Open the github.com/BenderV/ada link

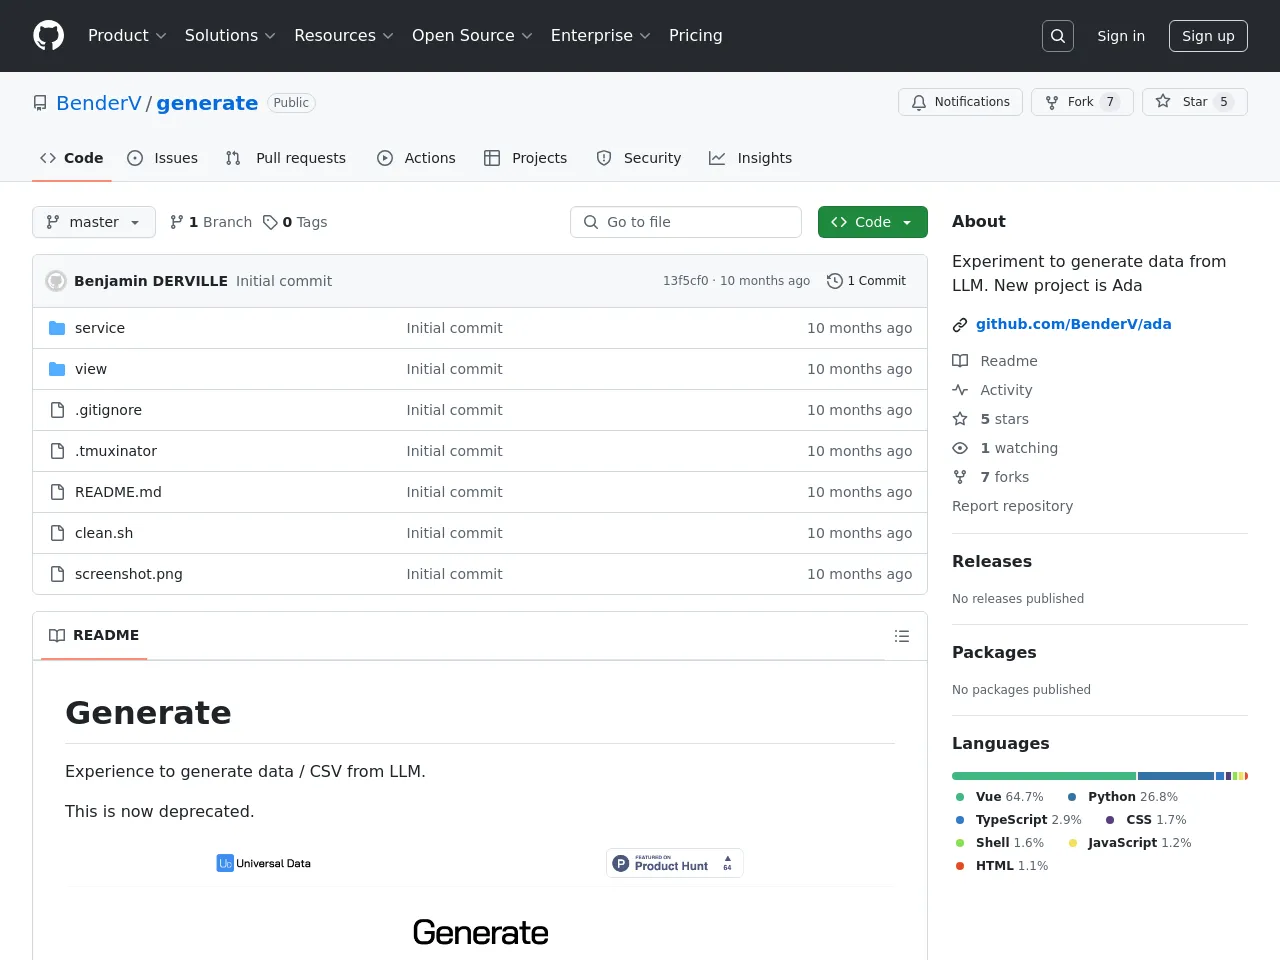tap(1073, 324)
